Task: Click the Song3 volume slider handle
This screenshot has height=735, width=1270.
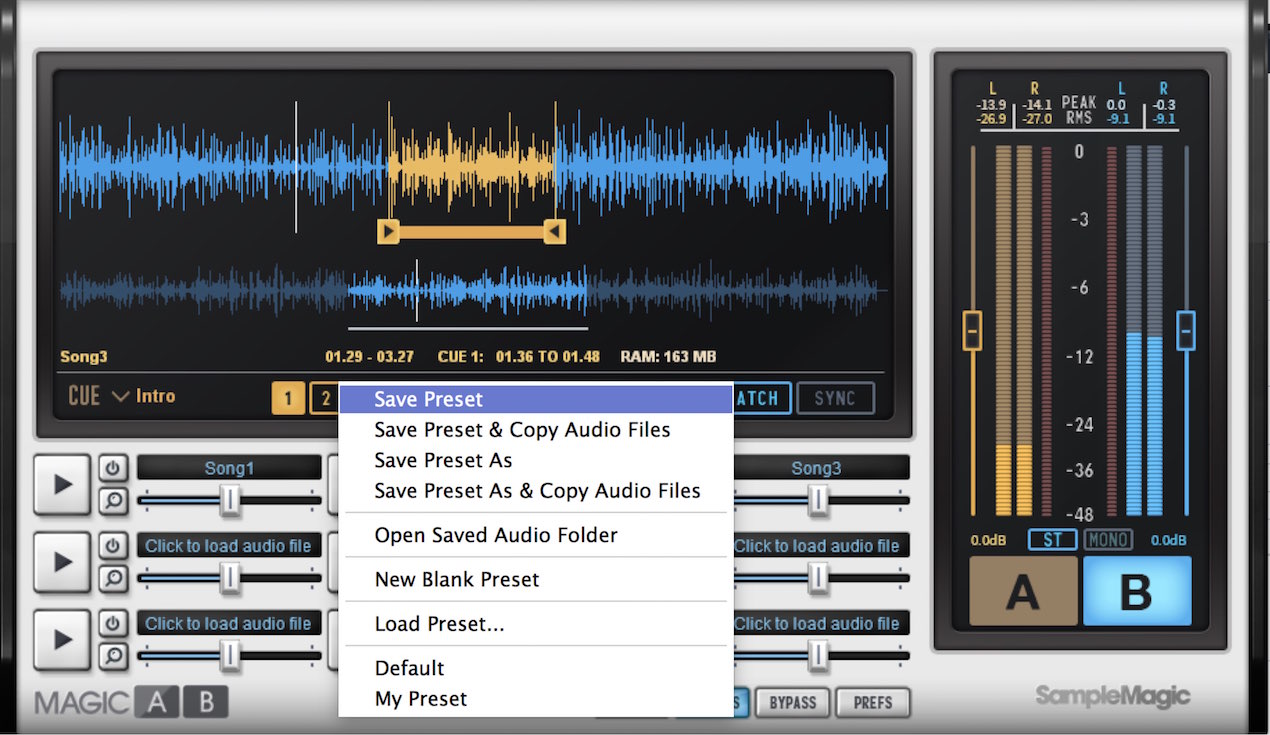Action: tap(819, 500)
